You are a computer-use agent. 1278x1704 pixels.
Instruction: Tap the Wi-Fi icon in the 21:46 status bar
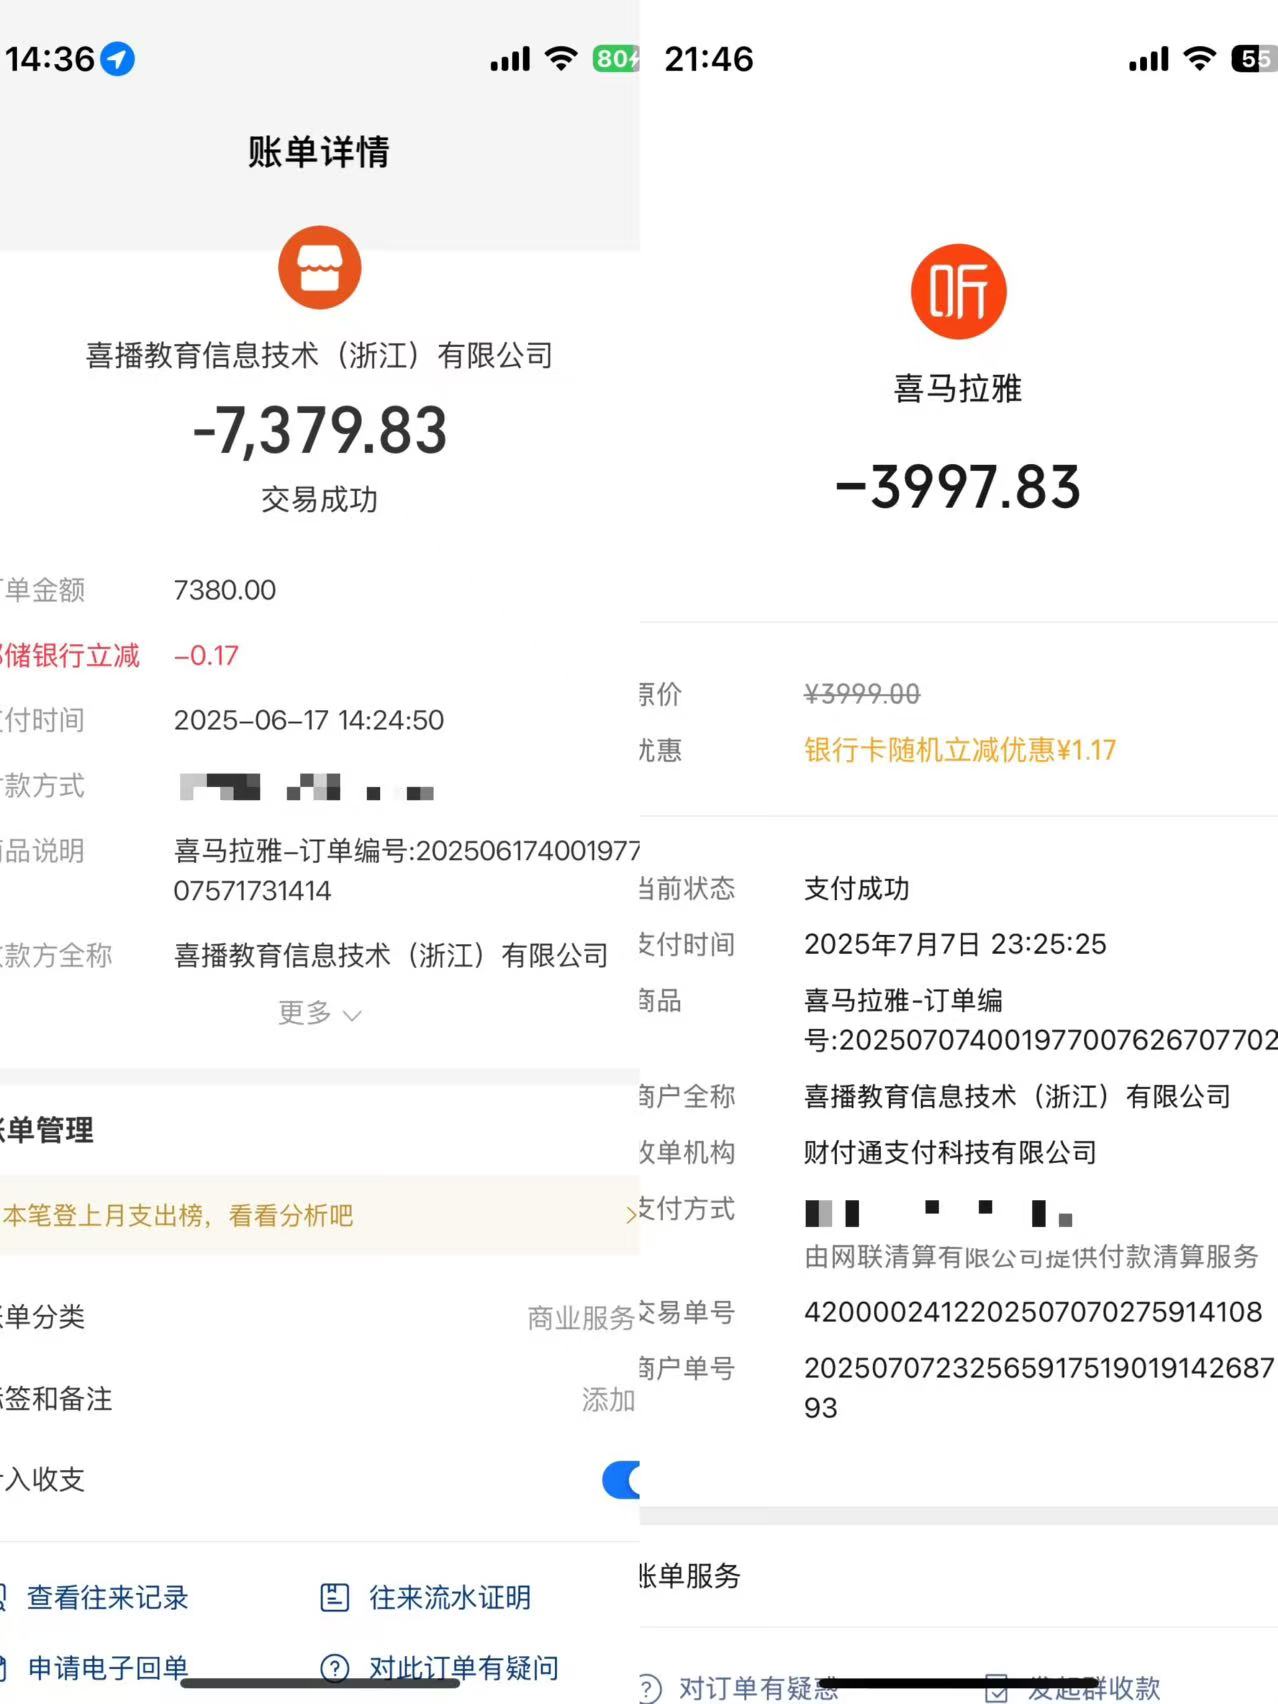point(1199,59)
